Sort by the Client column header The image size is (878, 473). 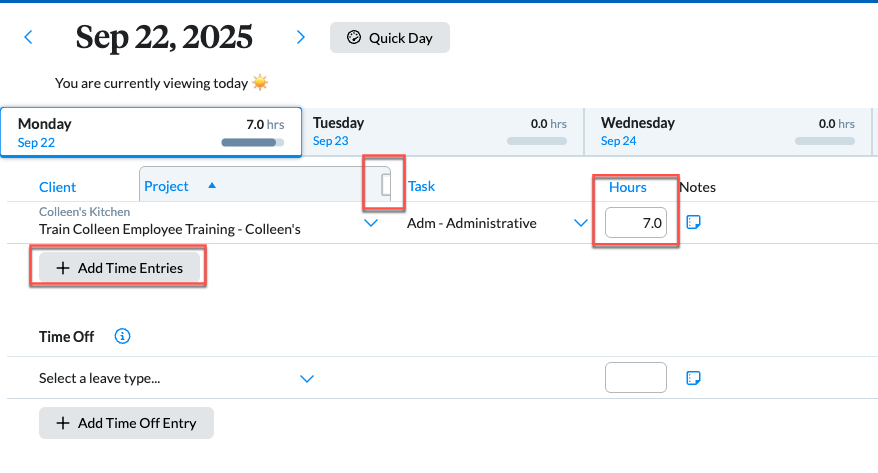pyautogui.click(x=57, y=187)
